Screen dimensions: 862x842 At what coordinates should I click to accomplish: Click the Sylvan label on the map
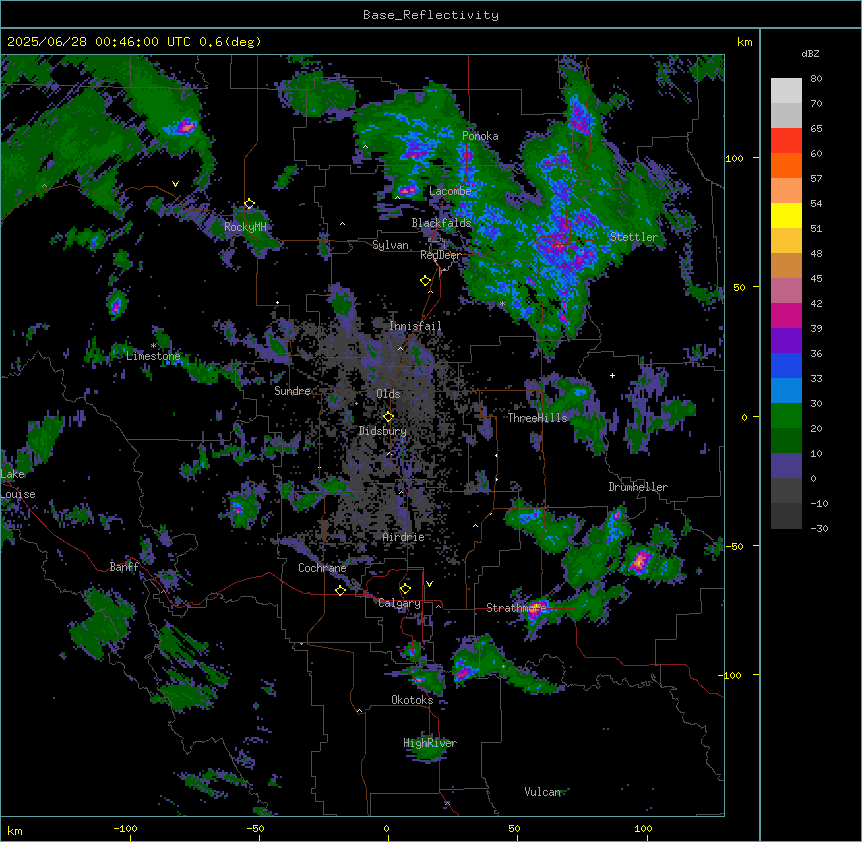[x=390, y=245]
